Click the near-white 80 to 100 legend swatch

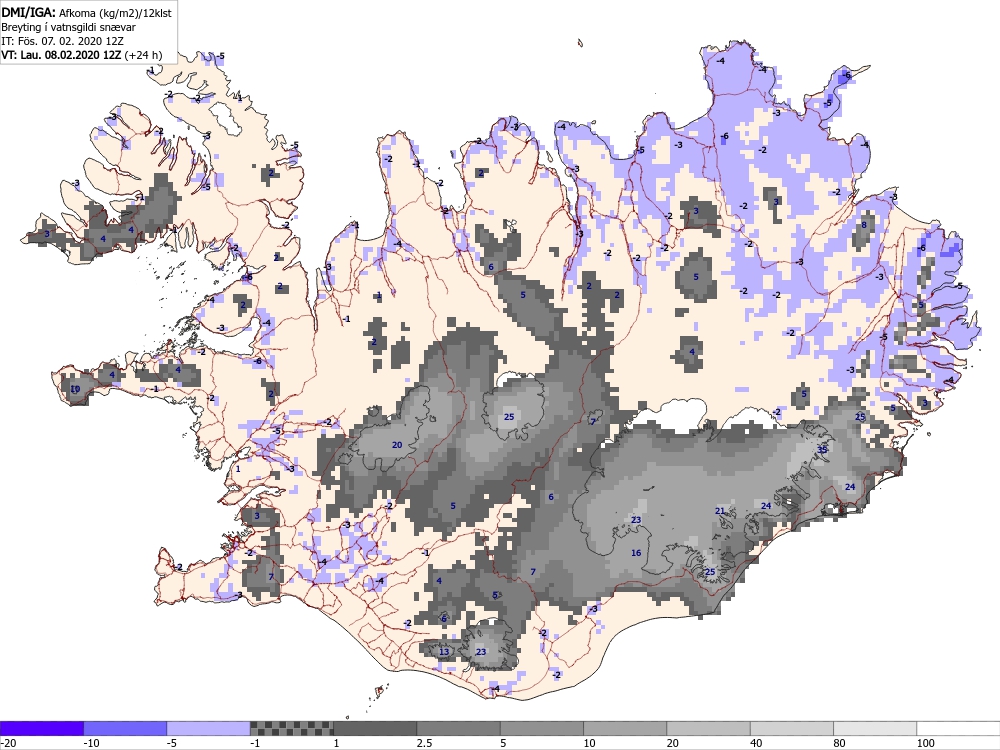pos(875,728)
